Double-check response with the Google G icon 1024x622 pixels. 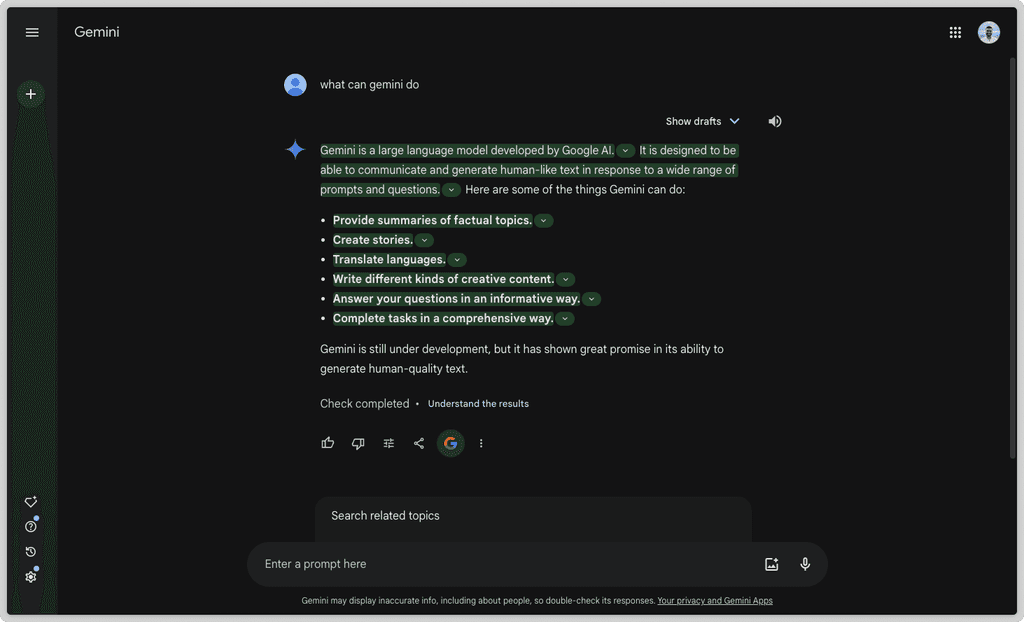tap(450, 443)
